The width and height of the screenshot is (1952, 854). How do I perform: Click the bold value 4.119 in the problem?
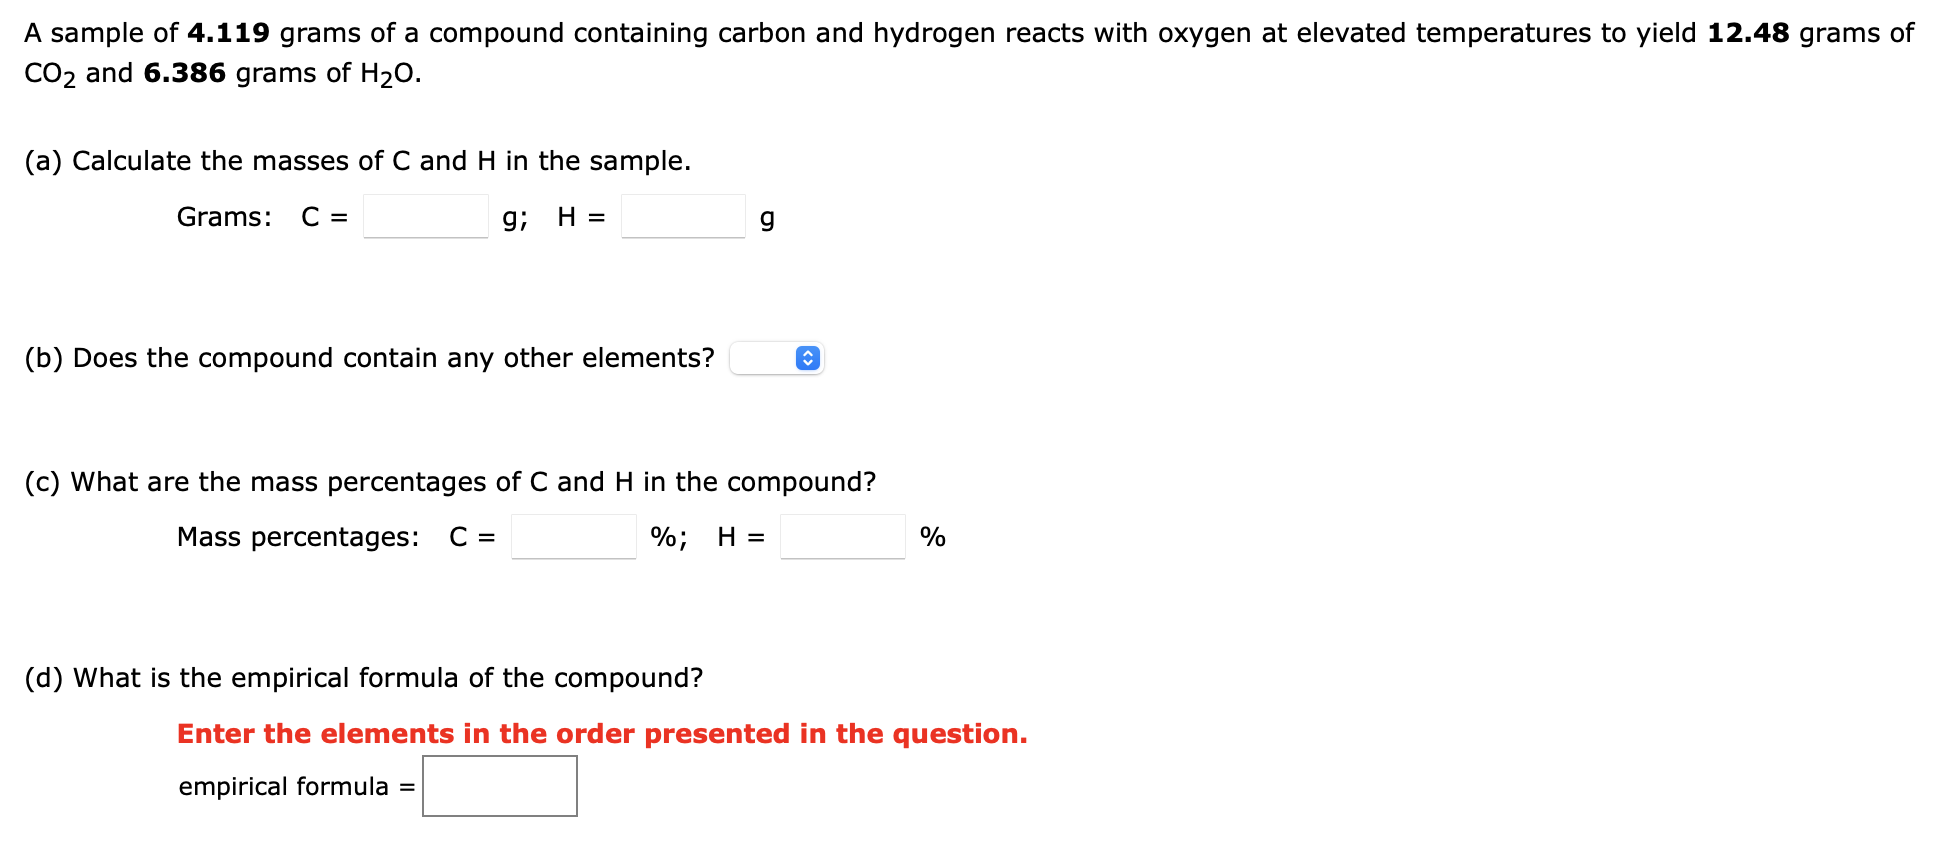click(x=228, y=31)
